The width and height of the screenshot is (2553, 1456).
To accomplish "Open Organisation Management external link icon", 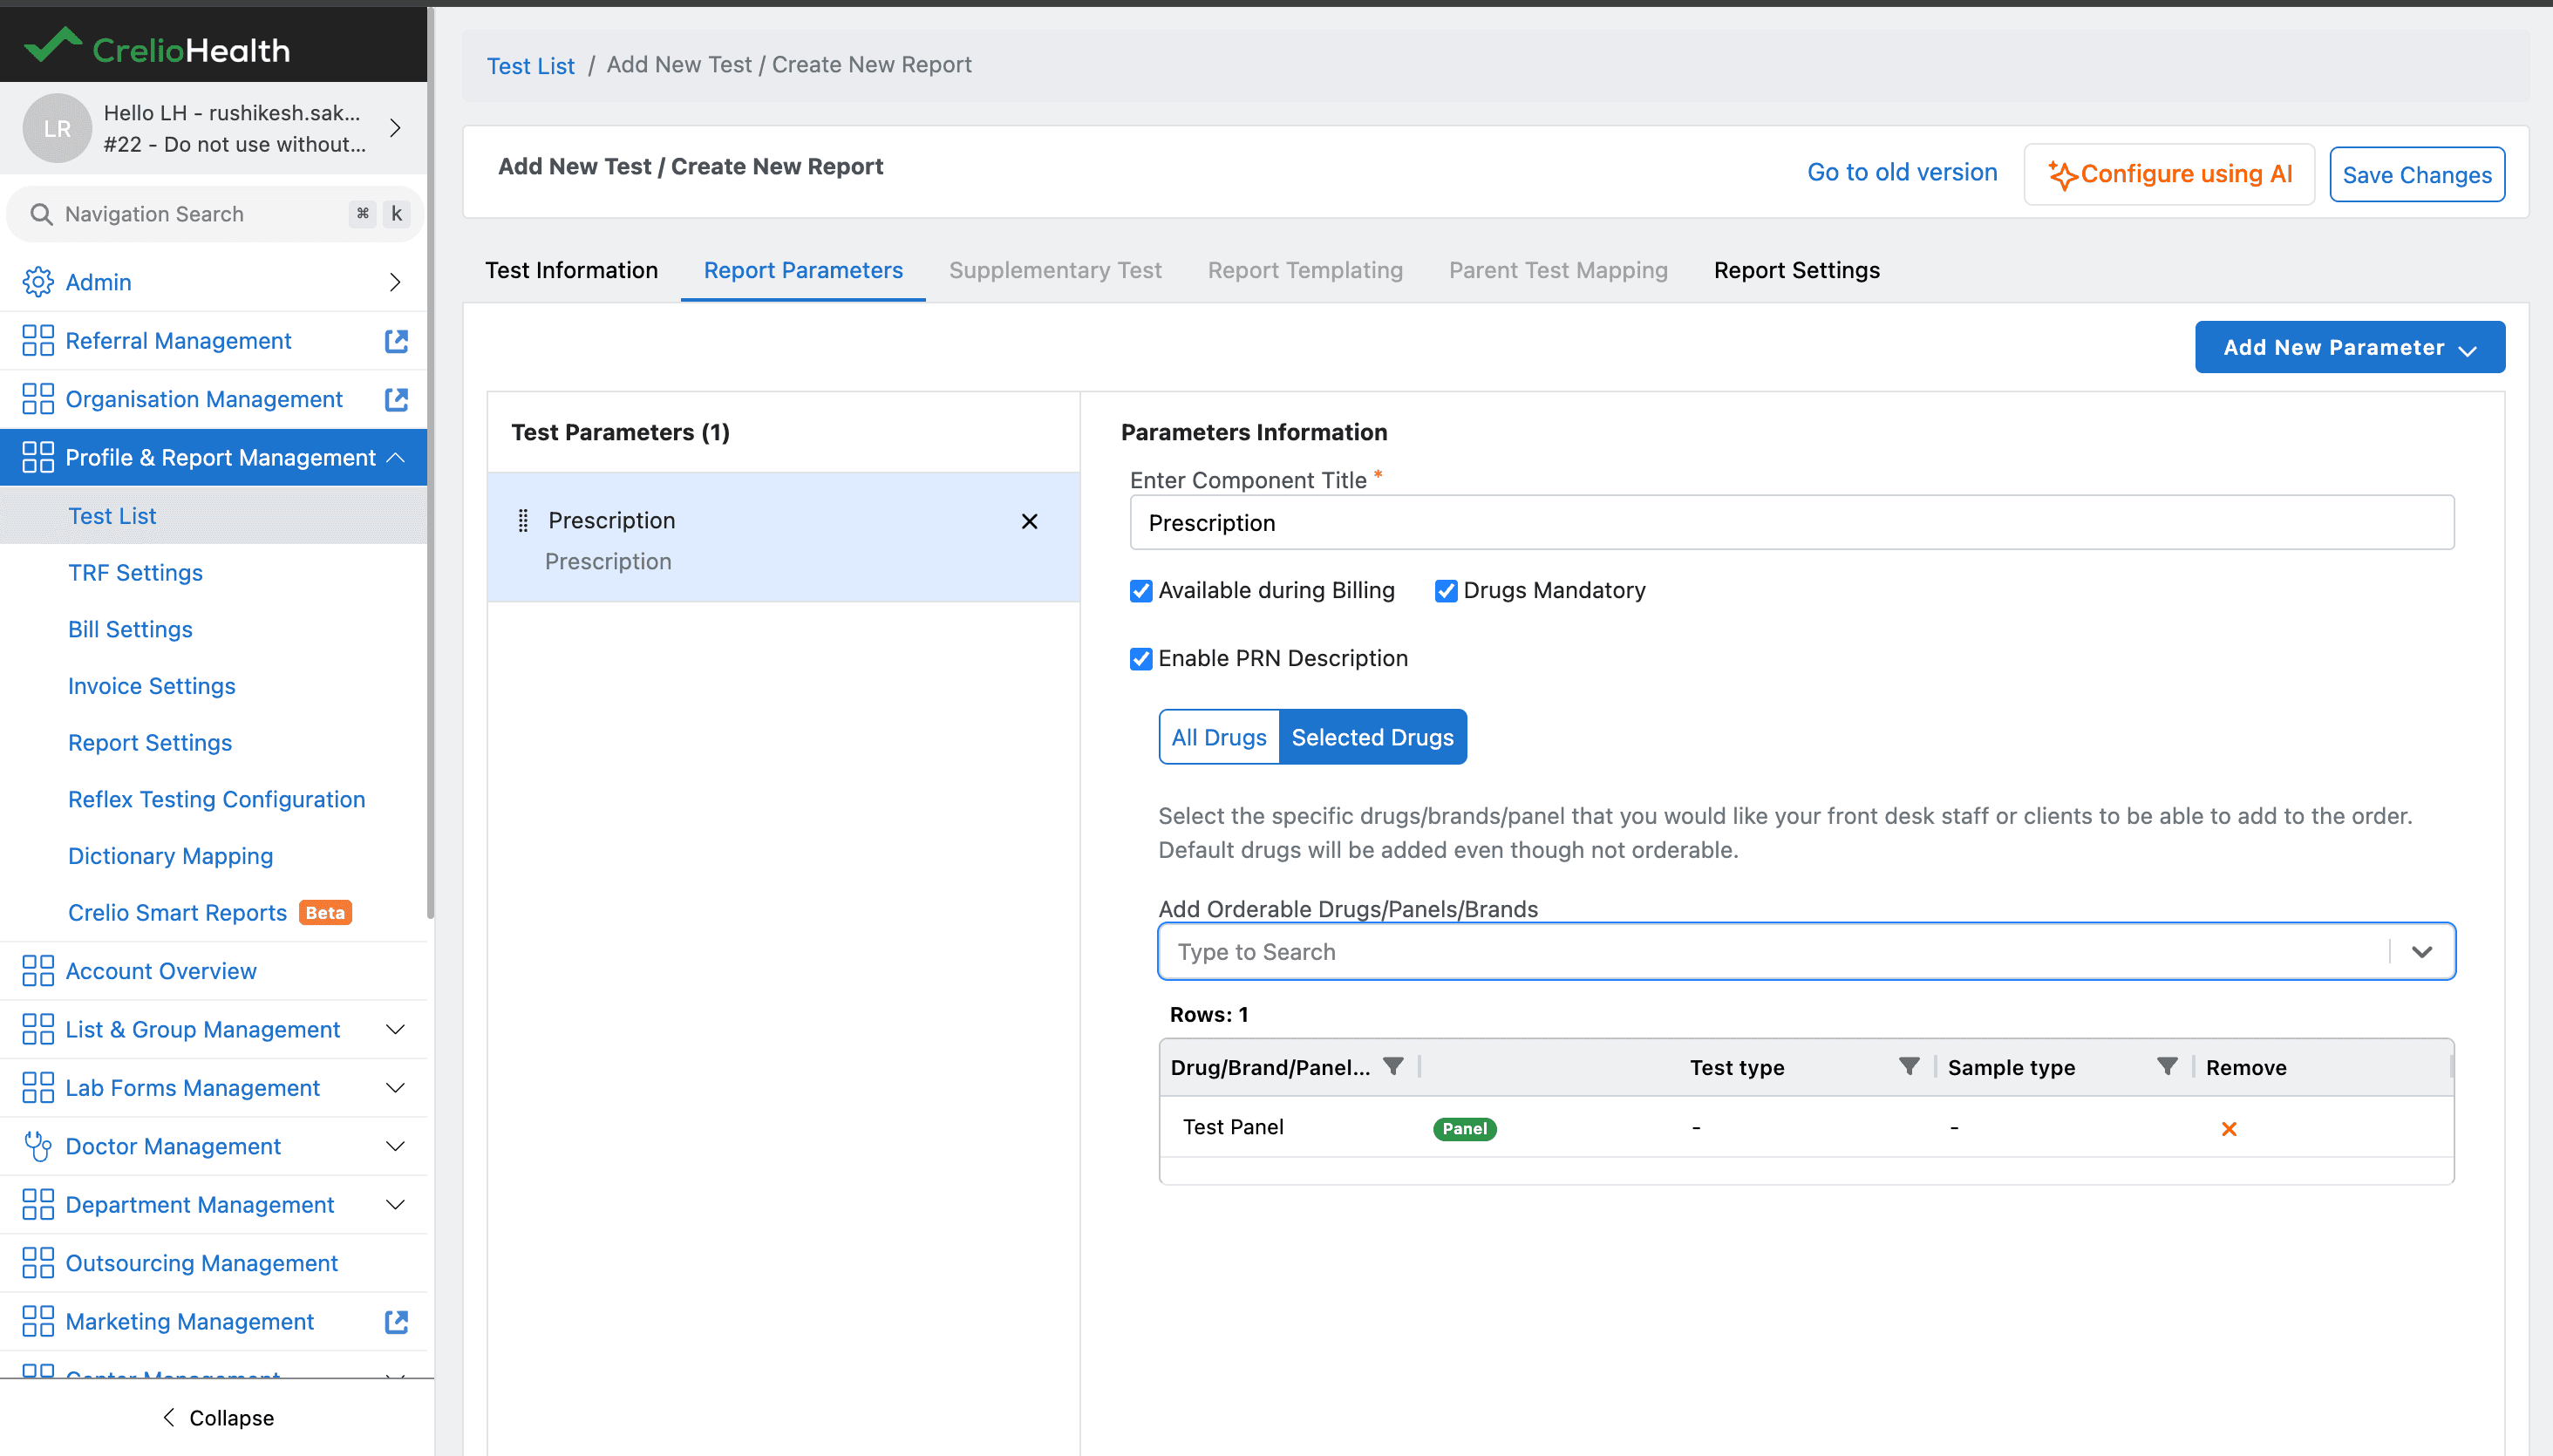I will pyautogui.click(x=396, y=399).
